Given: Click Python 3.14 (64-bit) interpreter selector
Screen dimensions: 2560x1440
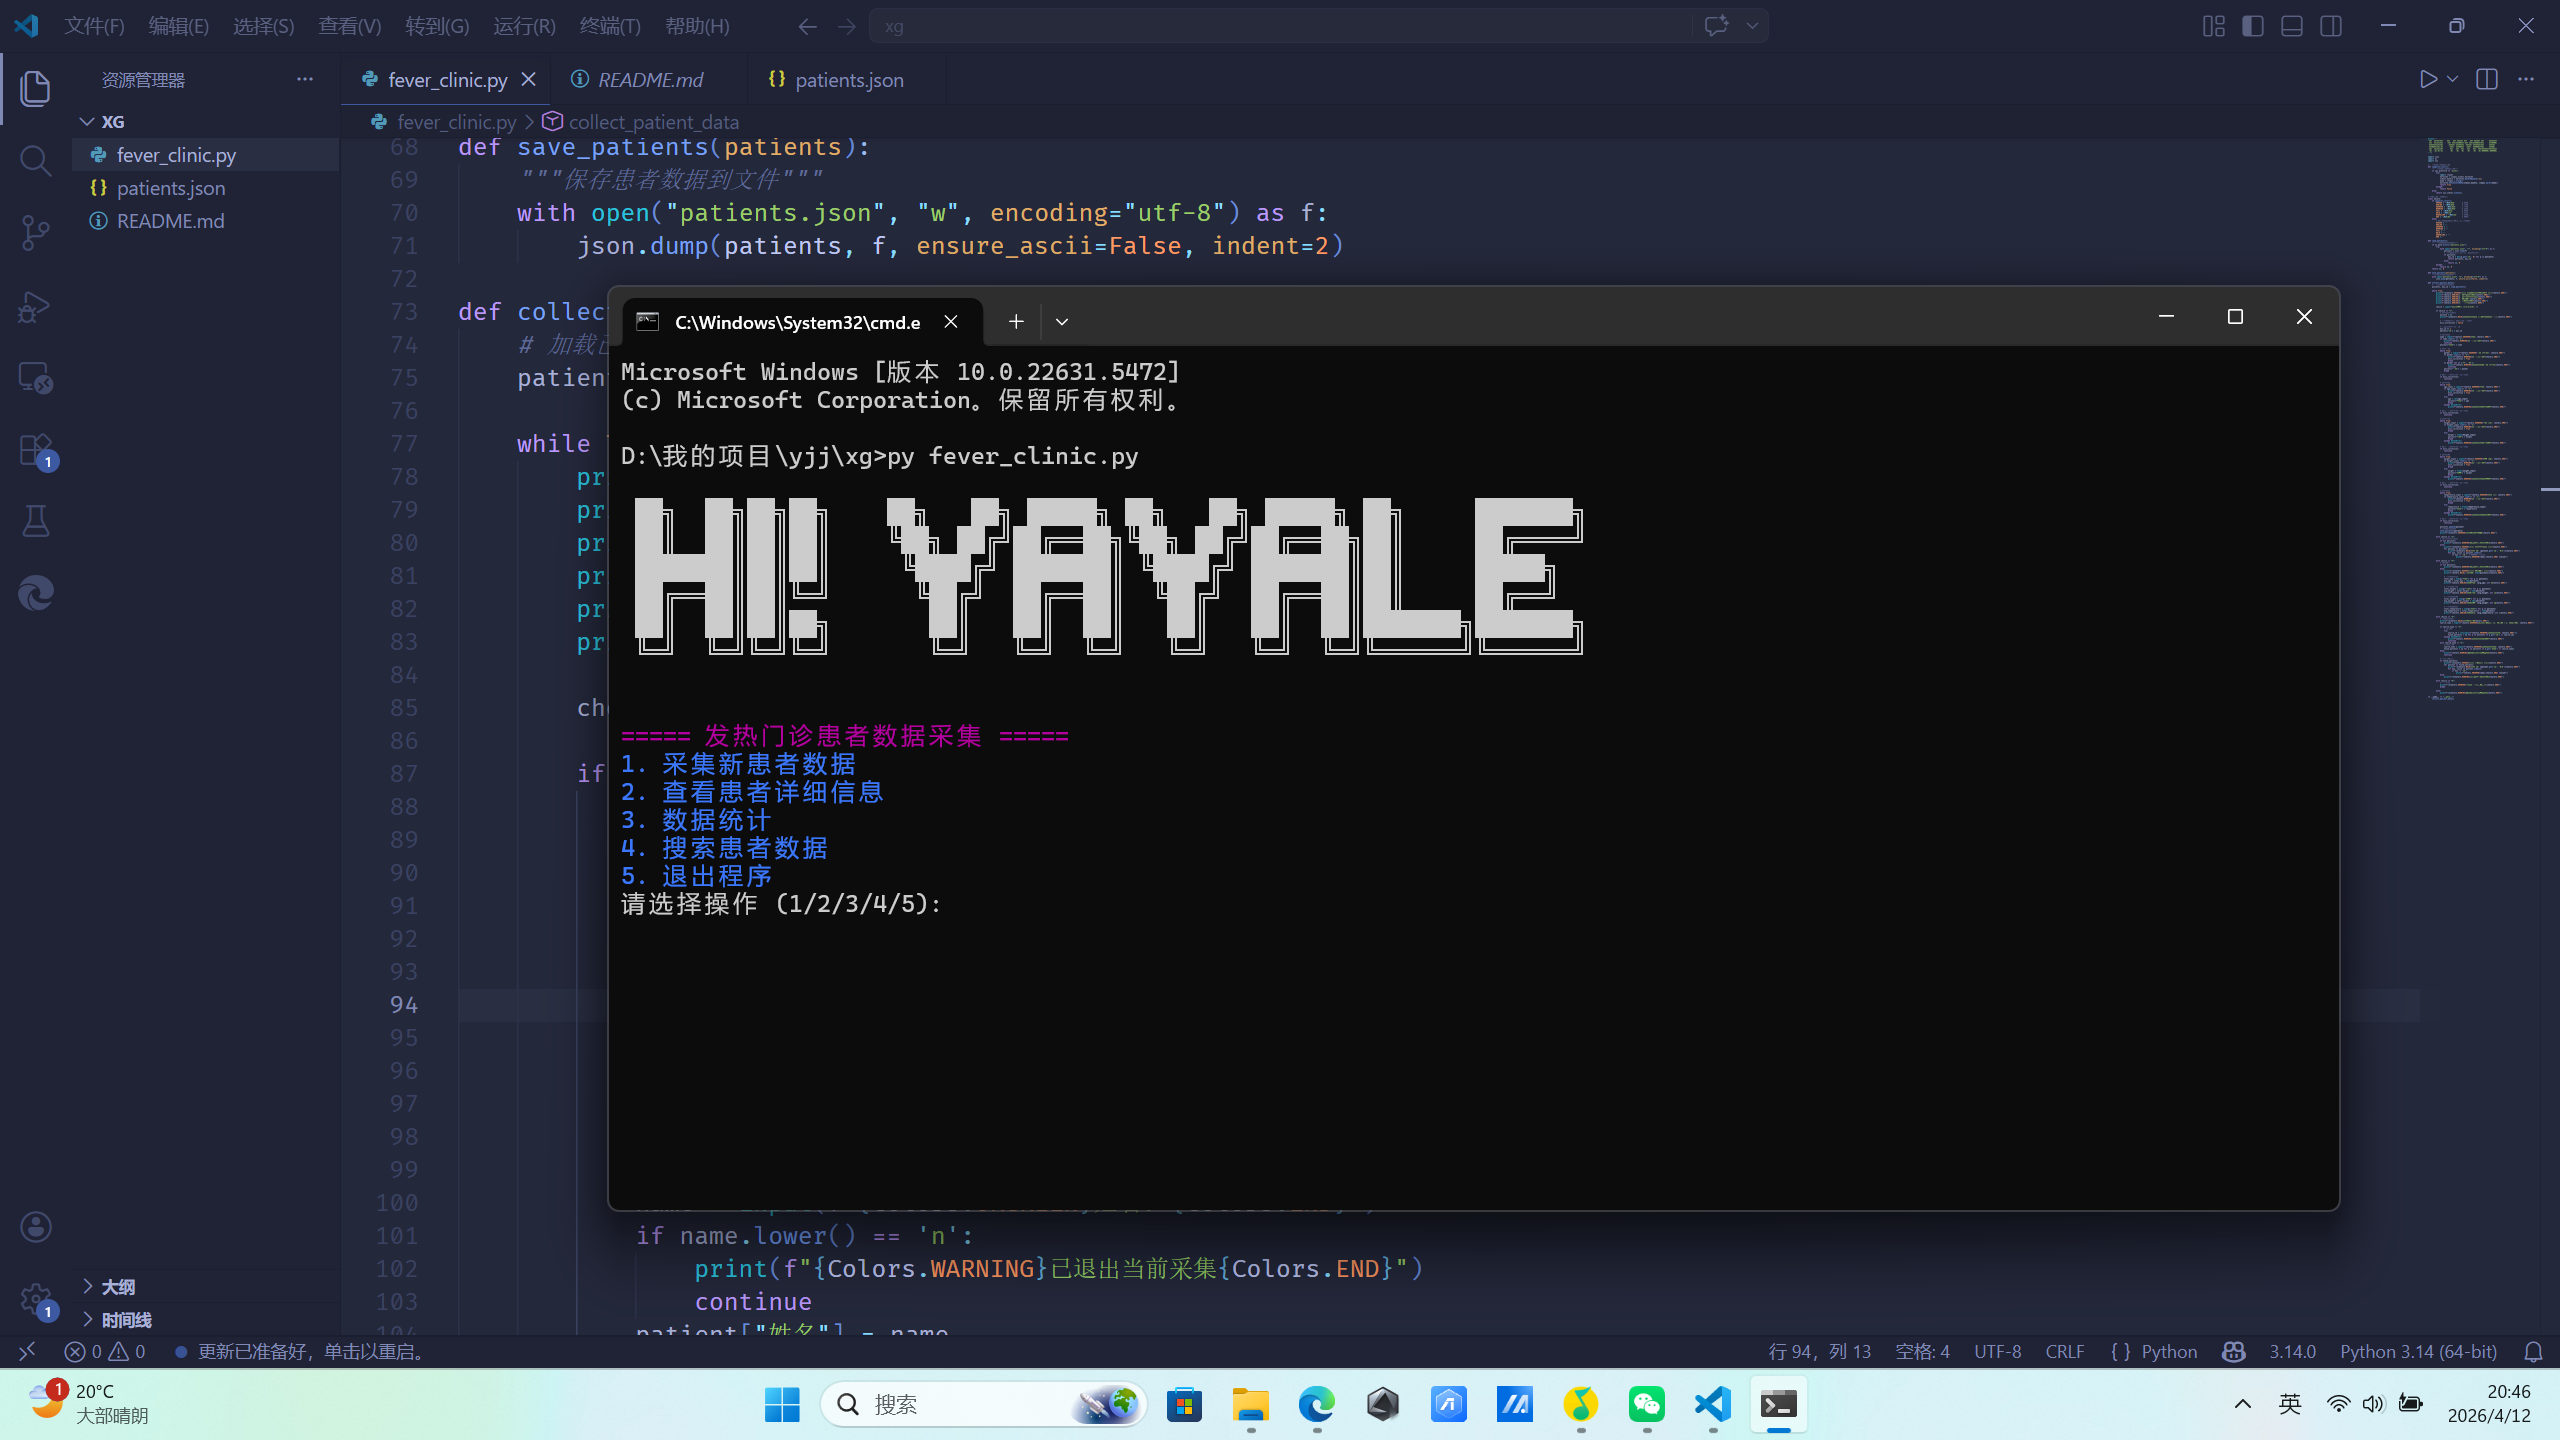Looking at the screenshot, I should 2418,1352.
